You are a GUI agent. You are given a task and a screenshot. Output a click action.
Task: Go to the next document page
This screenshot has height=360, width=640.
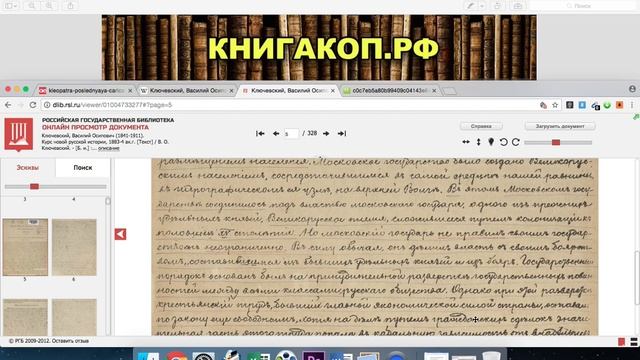pyautogui.click(x=326, y=133)
